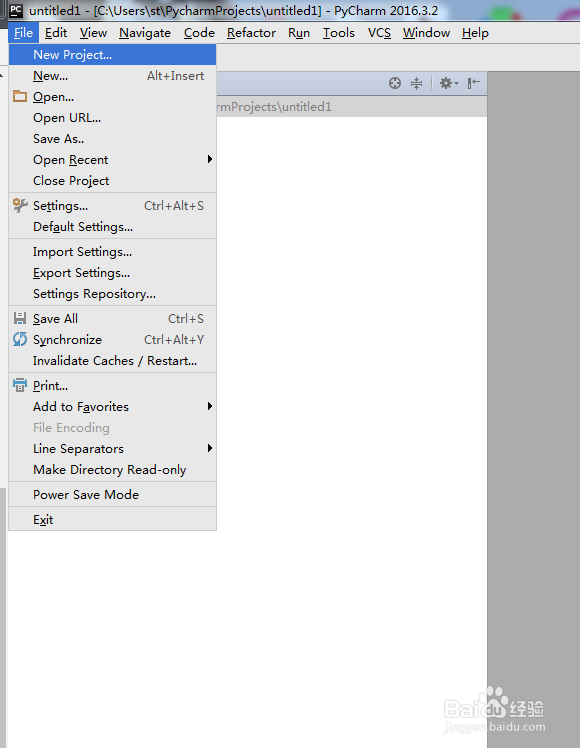Image resolution: width=580 pixels, height=748 pixels.
Task: Open the Tools menu
Action: pos(339,33)
